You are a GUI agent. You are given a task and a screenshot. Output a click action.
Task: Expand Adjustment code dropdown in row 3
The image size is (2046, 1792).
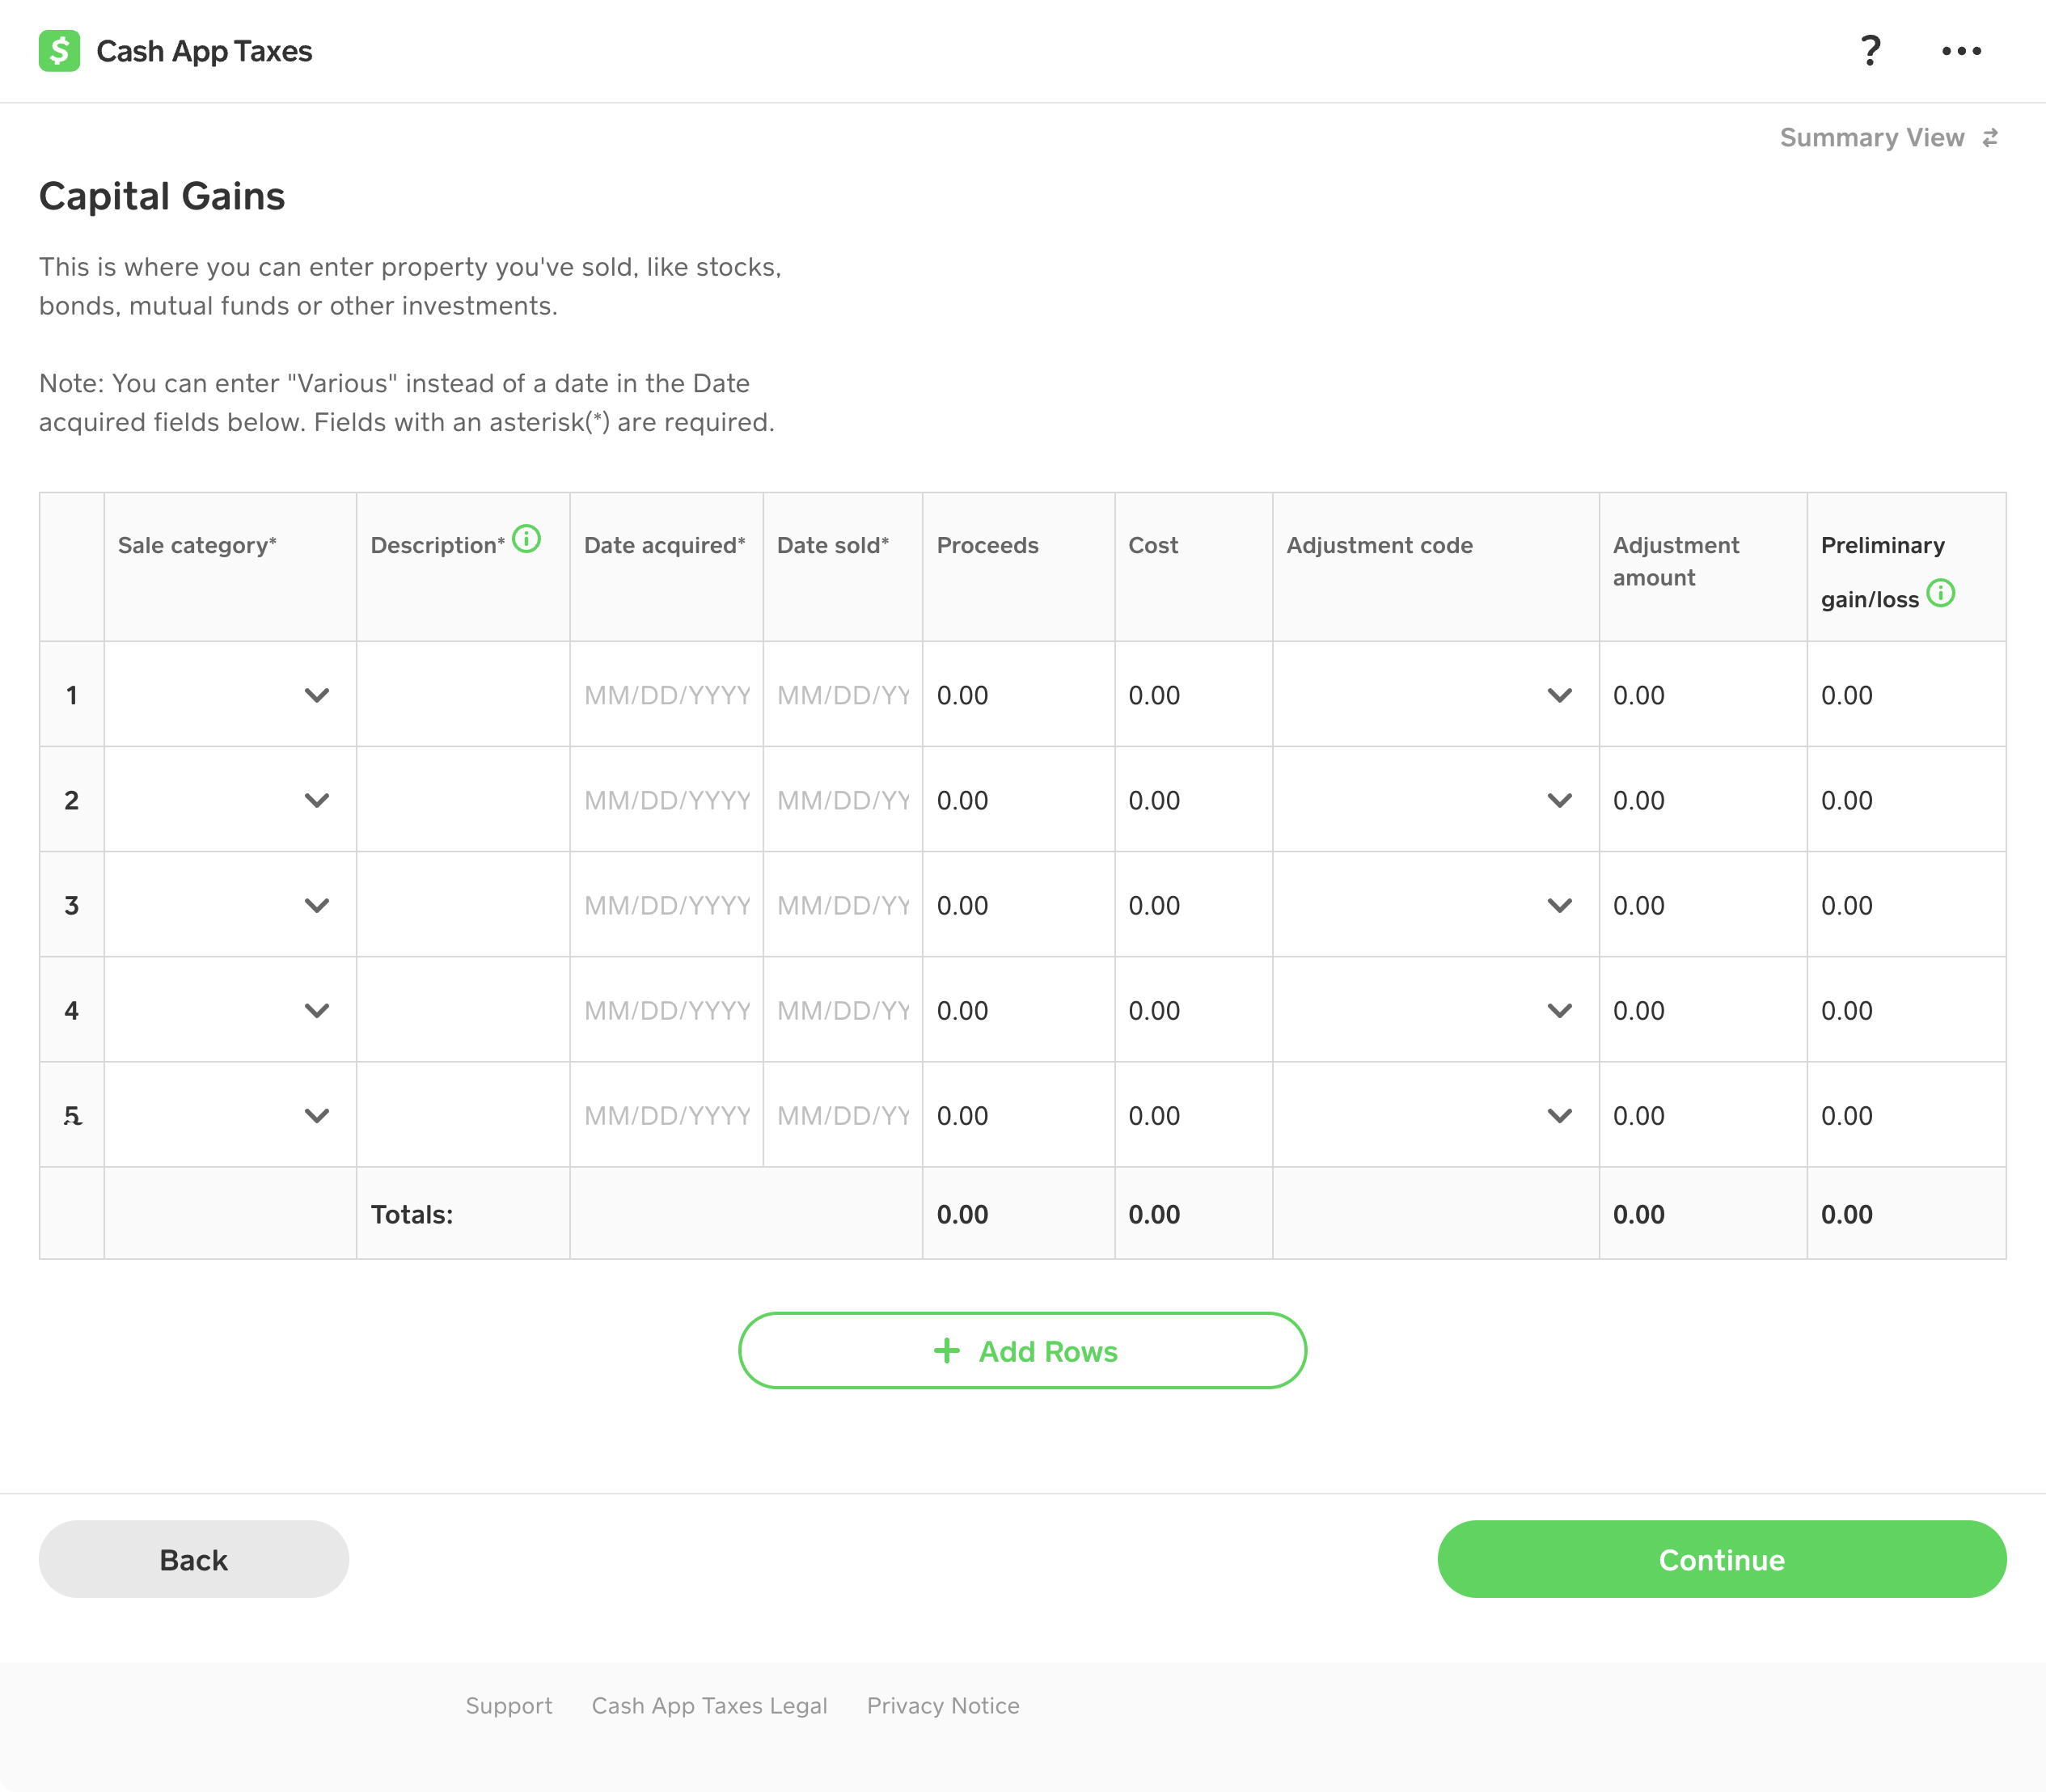click(x=1435, y=905)
